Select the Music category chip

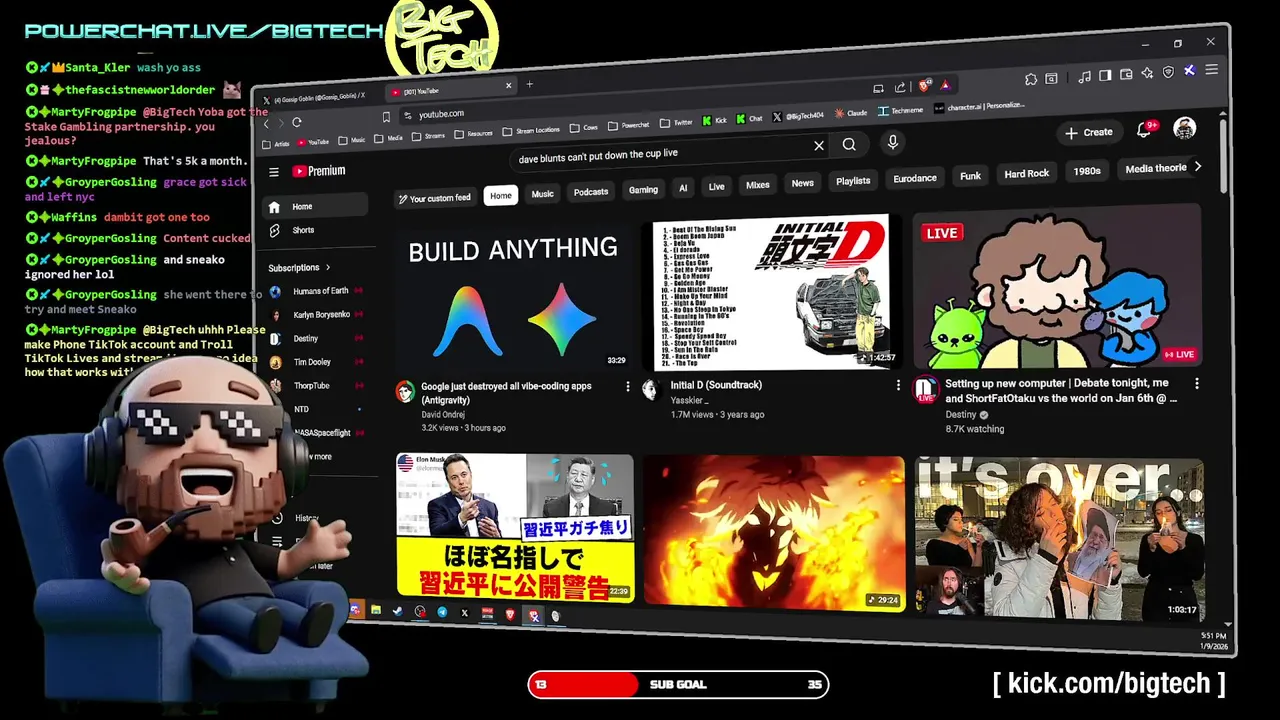542,194
